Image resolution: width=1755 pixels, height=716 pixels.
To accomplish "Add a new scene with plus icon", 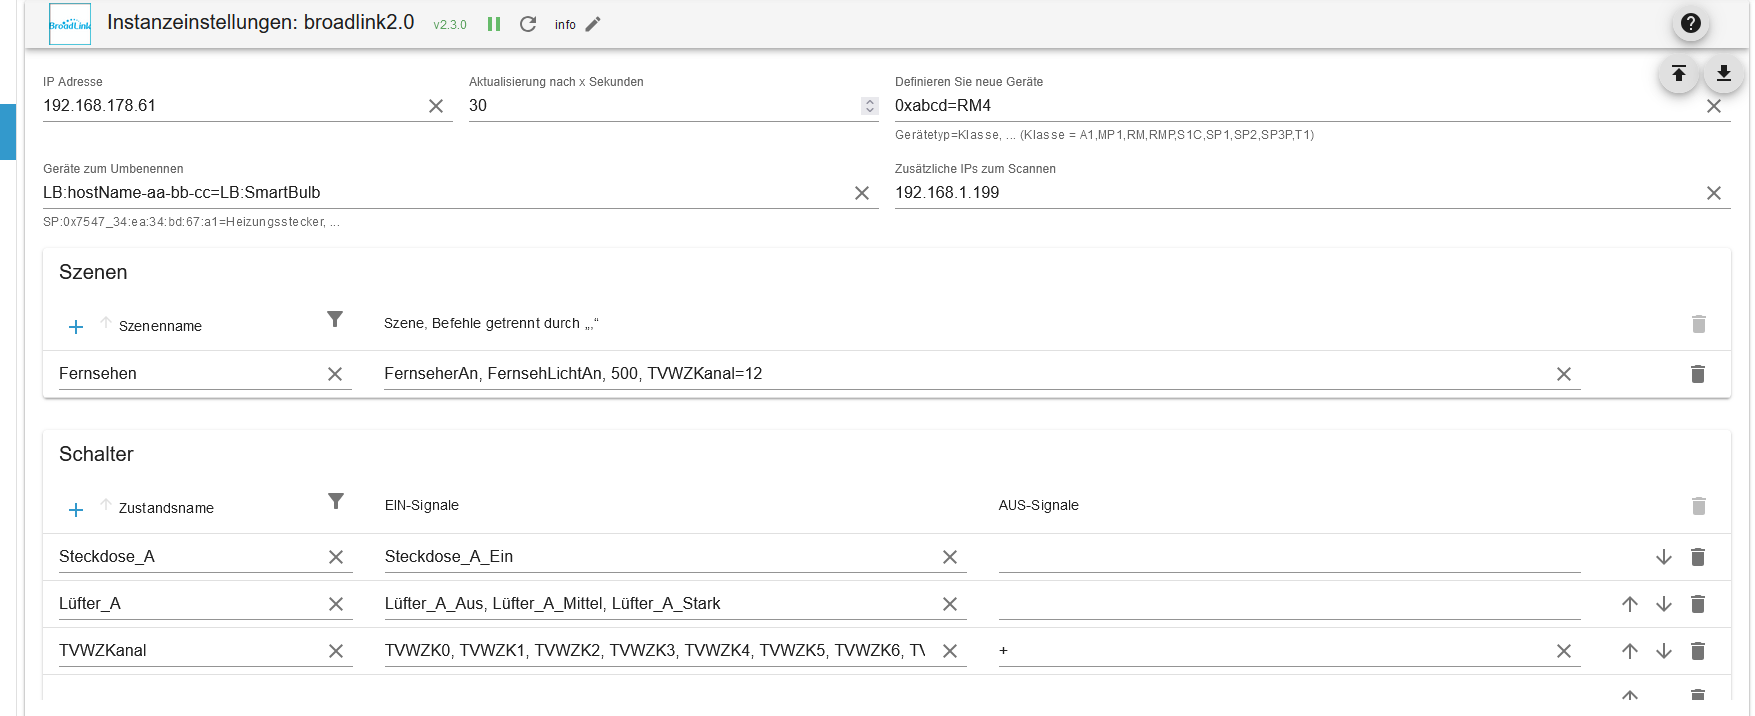I will coord(76,327).
